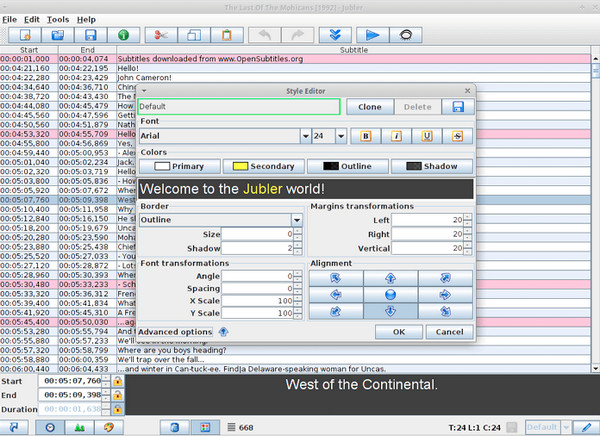The width and height of the screenshot is (600, 436).
Task: Collapse Advanced options with arrow
Action: pos(223,332)
